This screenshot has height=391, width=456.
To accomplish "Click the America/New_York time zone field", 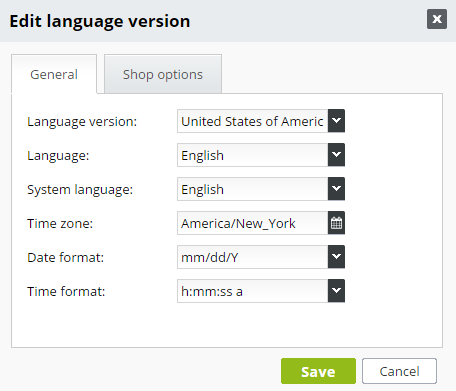I will point(252,223).
